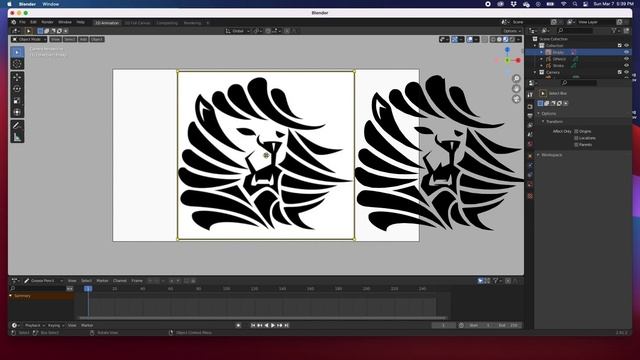Click the outliner filter funnel icon

point(614,31)
